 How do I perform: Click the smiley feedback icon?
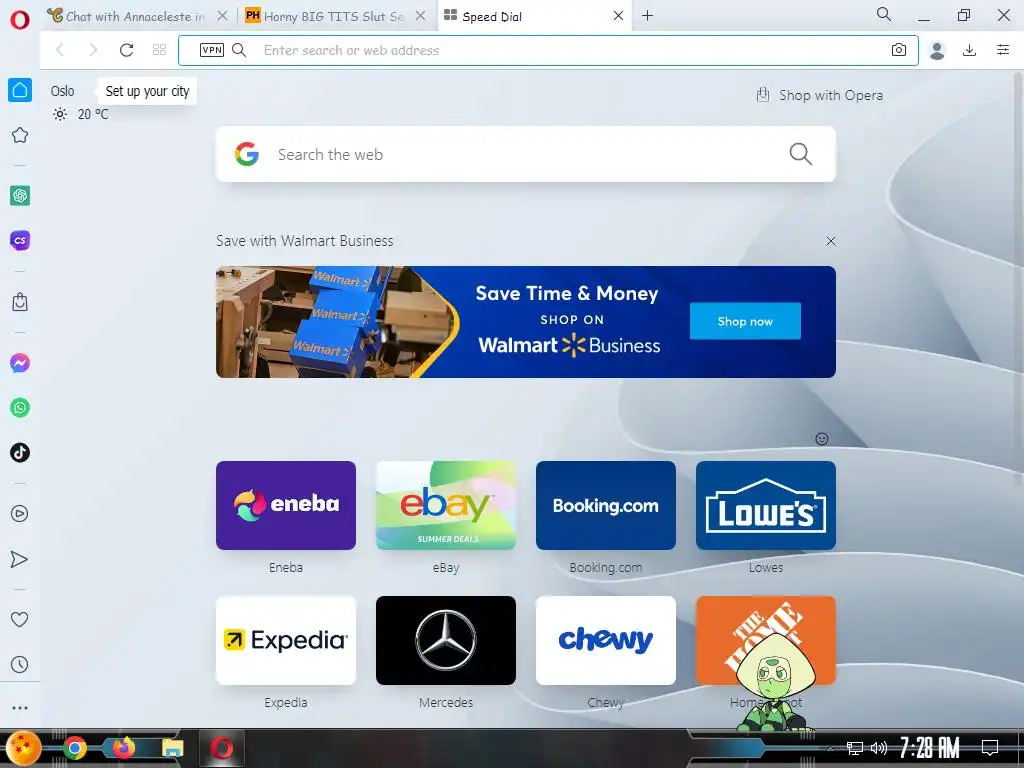coord(822,439)
